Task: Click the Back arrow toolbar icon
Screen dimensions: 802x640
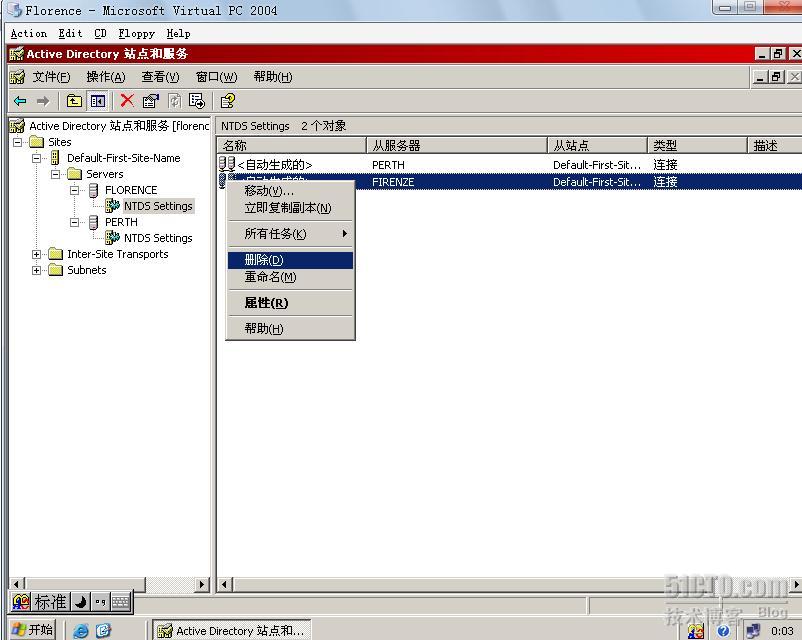Action: tap(20, 101)
